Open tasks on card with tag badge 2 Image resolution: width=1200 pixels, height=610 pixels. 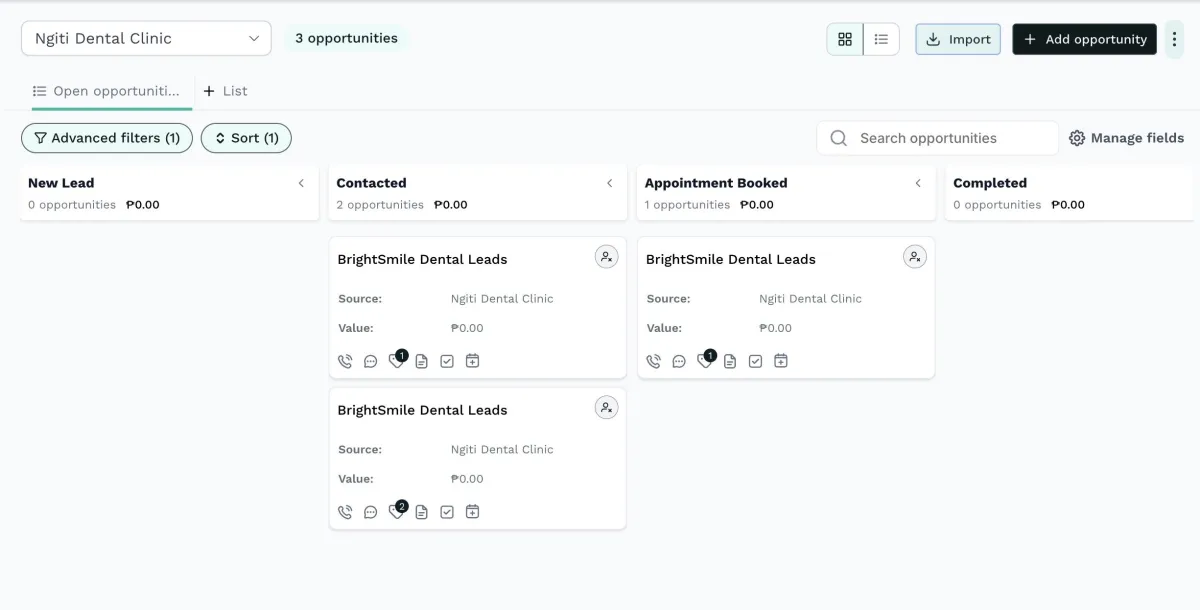(x=447, y=512)
